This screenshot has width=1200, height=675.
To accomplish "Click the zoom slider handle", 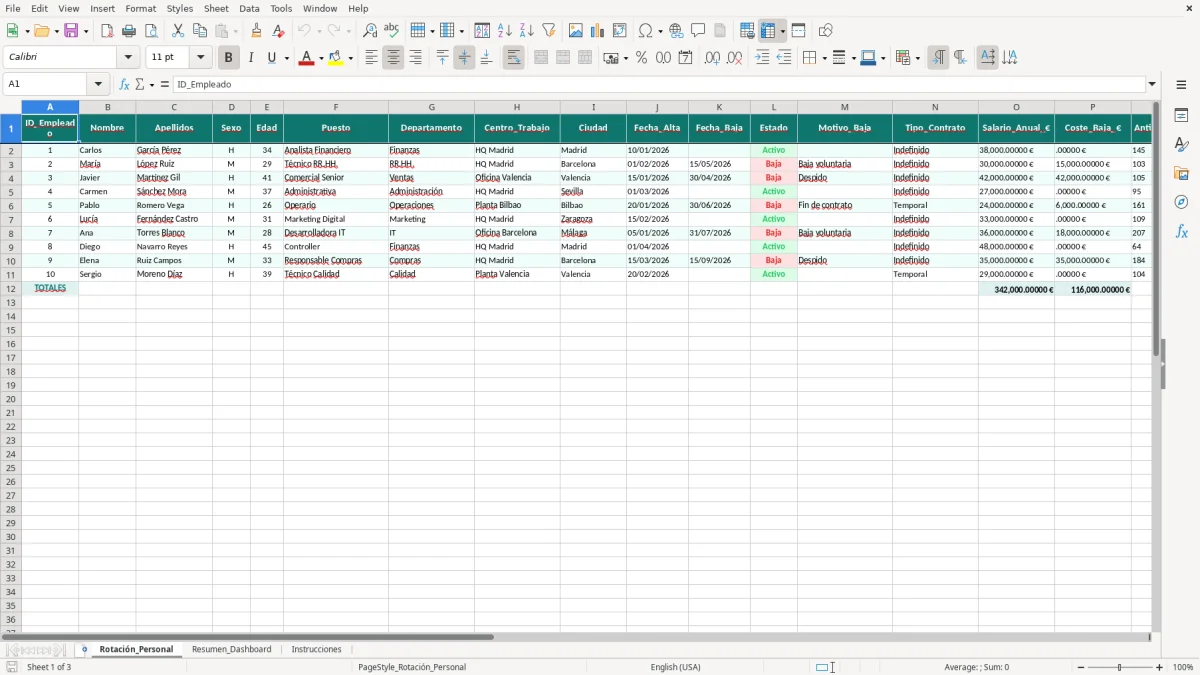I will (1120, 667).
